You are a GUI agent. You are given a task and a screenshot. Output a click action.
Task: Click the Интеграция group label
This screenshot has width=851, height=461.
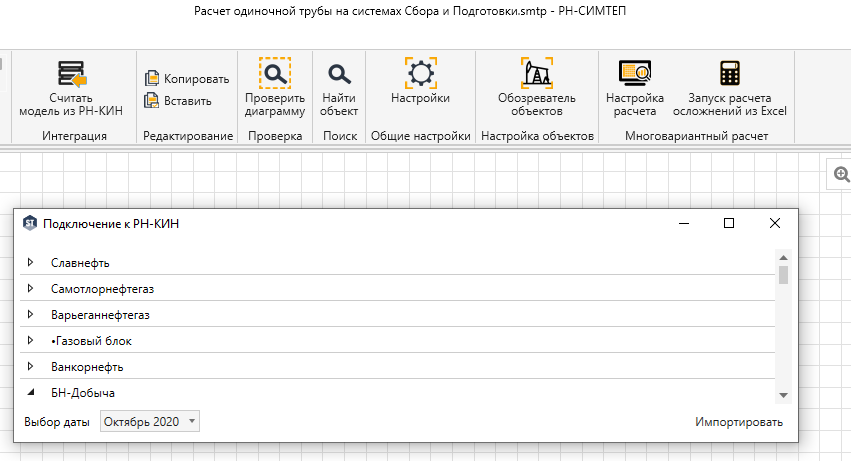(74, 136)
